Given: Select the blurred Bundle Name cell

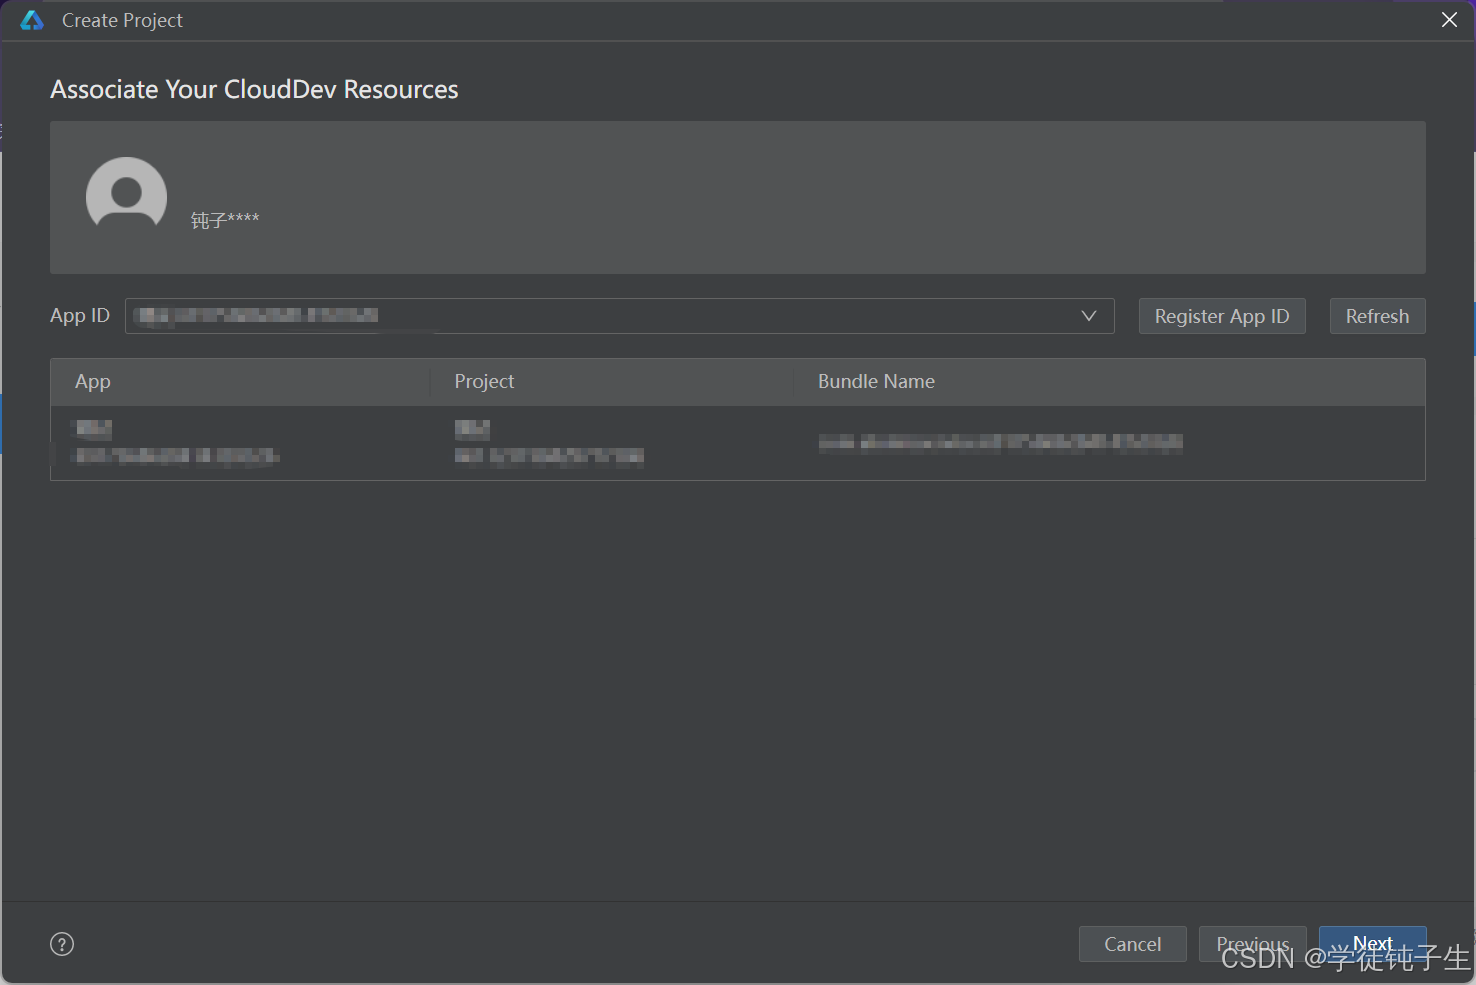Looking at the screenshot, I should pyautogui.click(x=1000, y=442).
